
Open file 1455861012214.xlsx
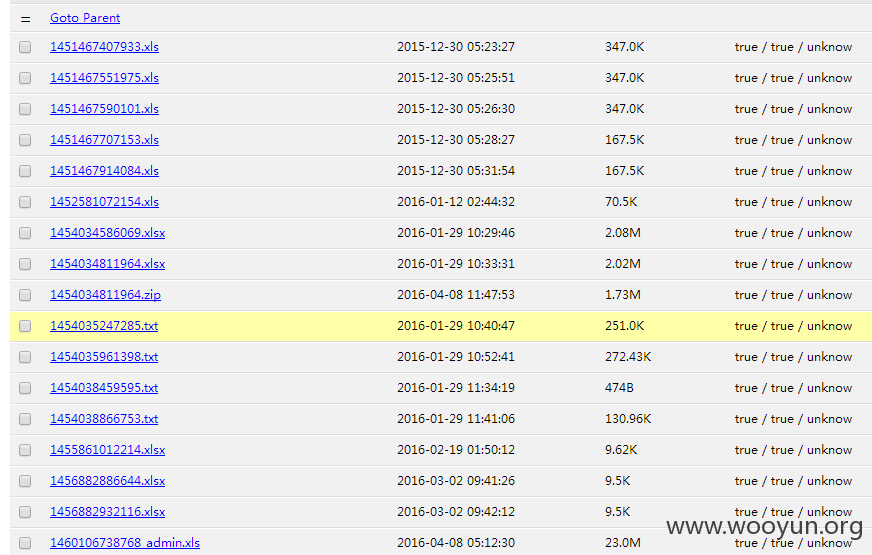point(107,450)
